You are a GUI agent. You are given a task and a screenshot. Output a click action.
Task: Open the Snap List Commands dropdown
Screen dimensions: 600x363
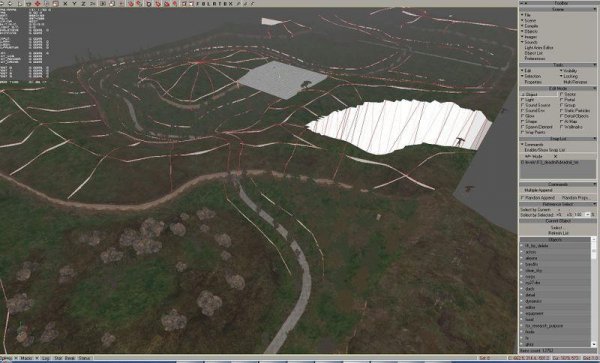[532, 145]
